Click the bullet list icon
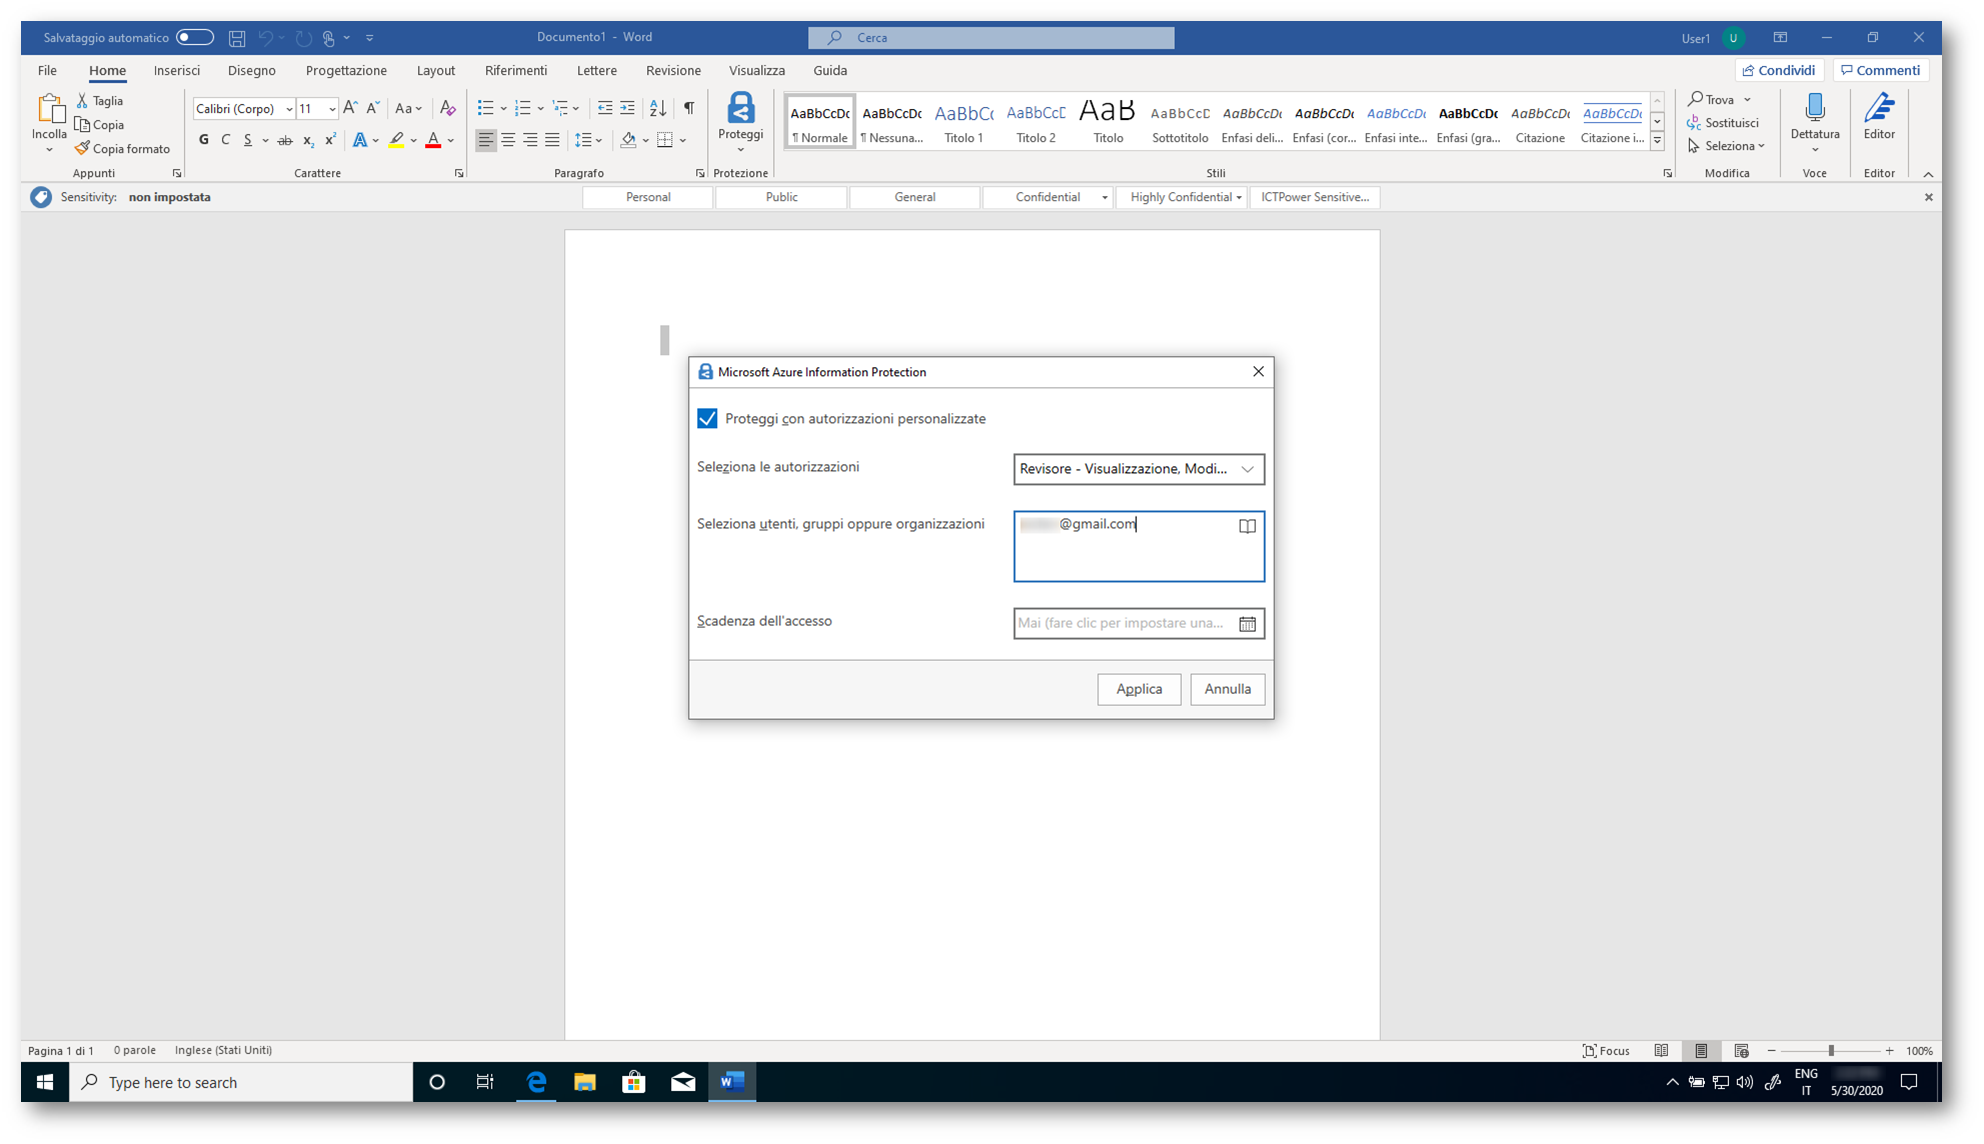This screenshot has width=1984, height=1144. pos(485,108)
